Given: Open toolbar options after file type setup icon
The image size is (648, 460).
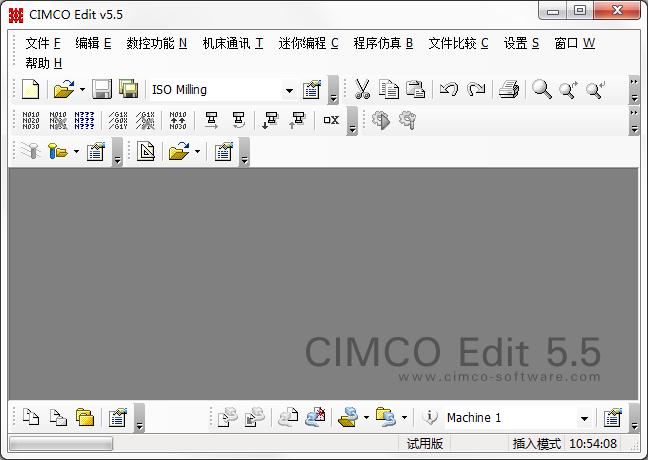Looking at the screenshot, I should click(x=333, y=90).
